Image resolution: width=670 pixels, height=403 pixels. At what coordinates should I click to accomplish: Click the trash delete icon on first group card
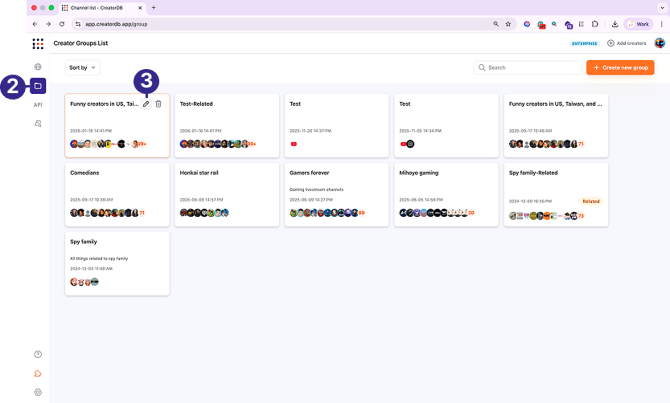click(x=158, y=104)
